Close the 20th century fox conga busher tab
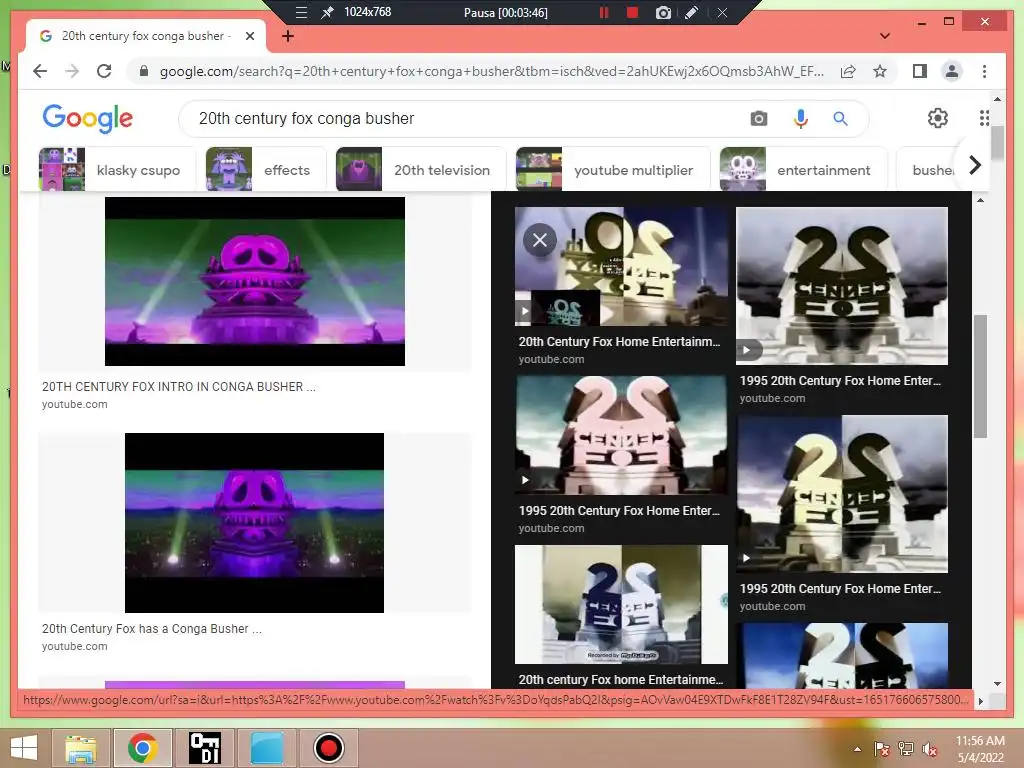Image resolution: width=1024 pixels, height=768 pixels. point(249,36)
